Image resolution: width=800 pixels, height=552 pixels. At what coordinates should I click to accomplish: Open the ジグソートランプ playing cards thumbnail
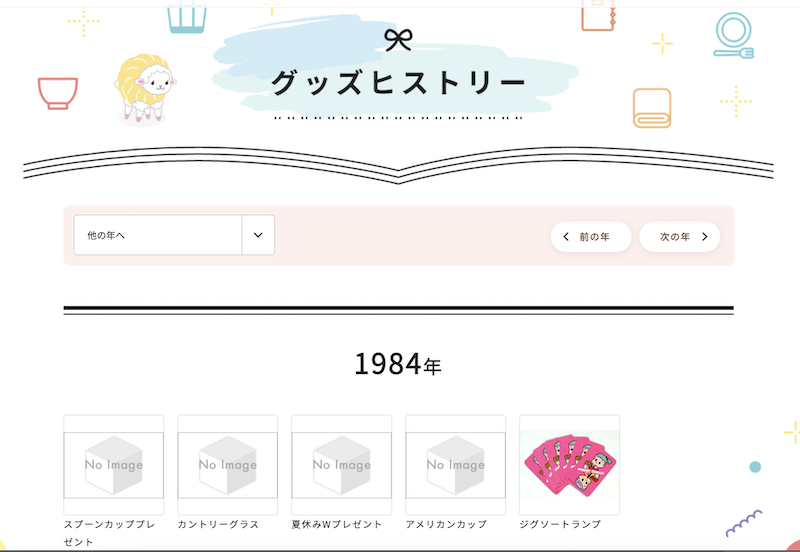pos(570,464)
